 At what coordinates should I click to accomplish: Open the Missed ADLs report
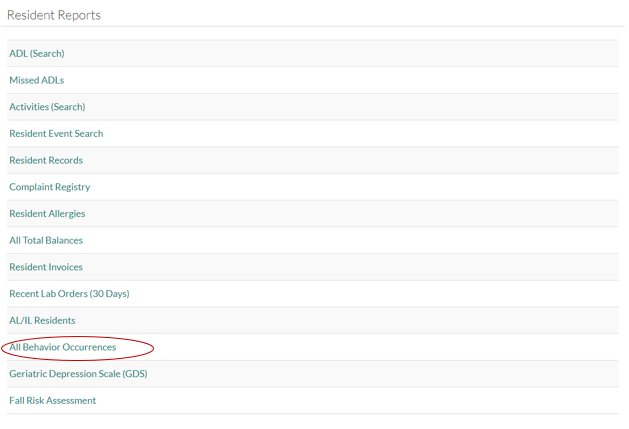[36, 80]
